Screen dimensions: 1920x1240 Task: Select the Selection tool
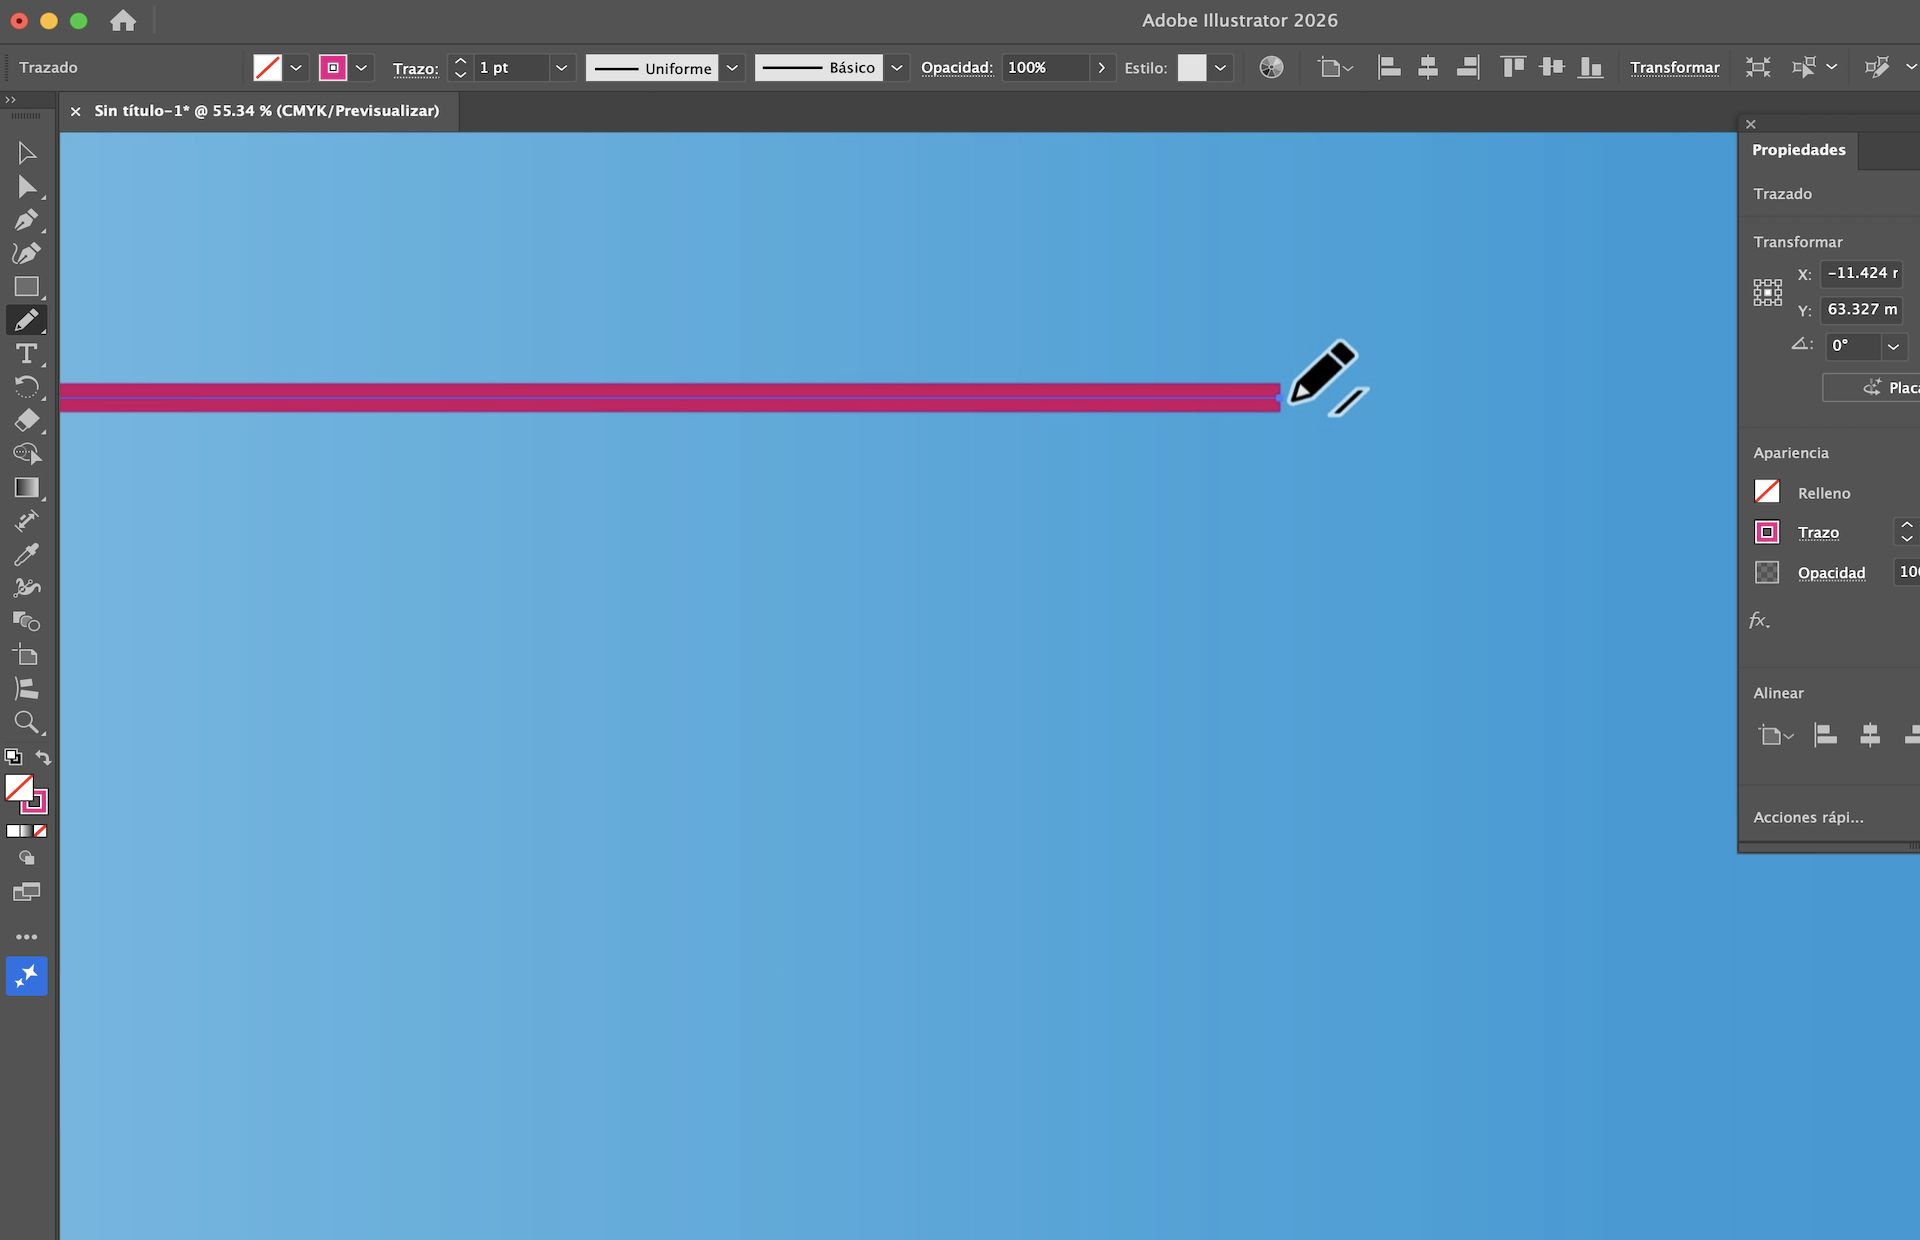tap(26, 153)
